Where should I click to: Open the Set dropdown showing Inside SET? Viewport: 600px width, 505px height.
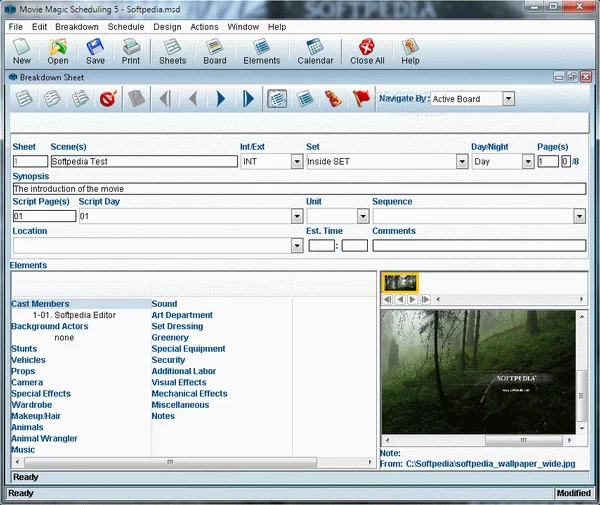point(462,161)
